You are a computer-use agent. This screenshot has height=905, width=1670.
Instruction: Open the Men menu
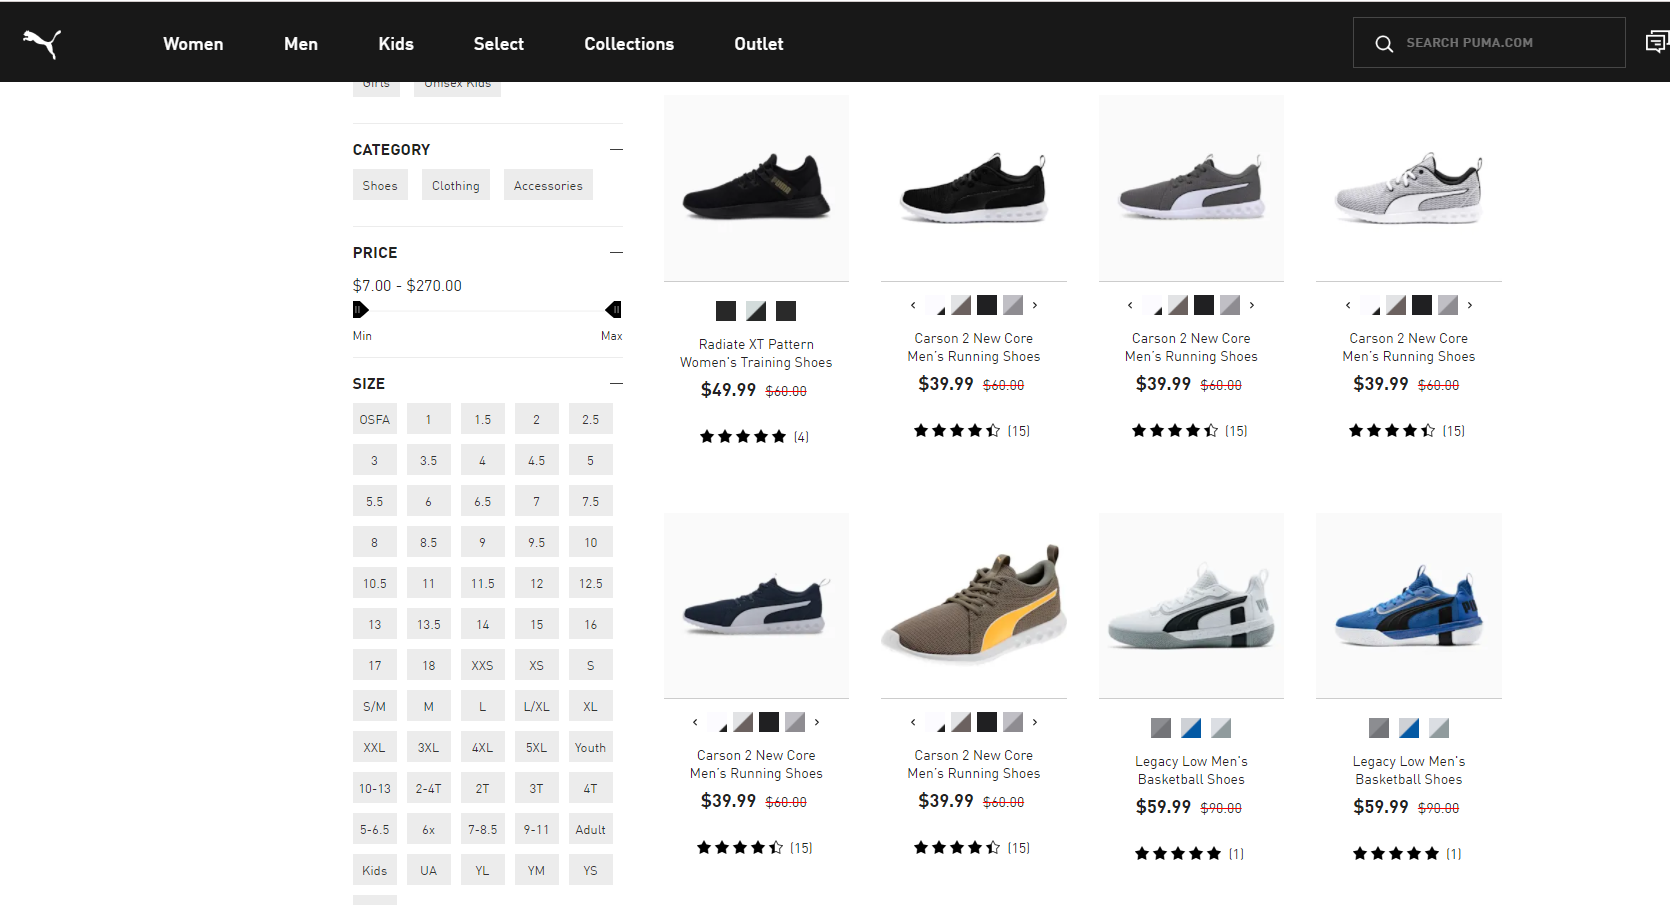(x=301, y=44)
